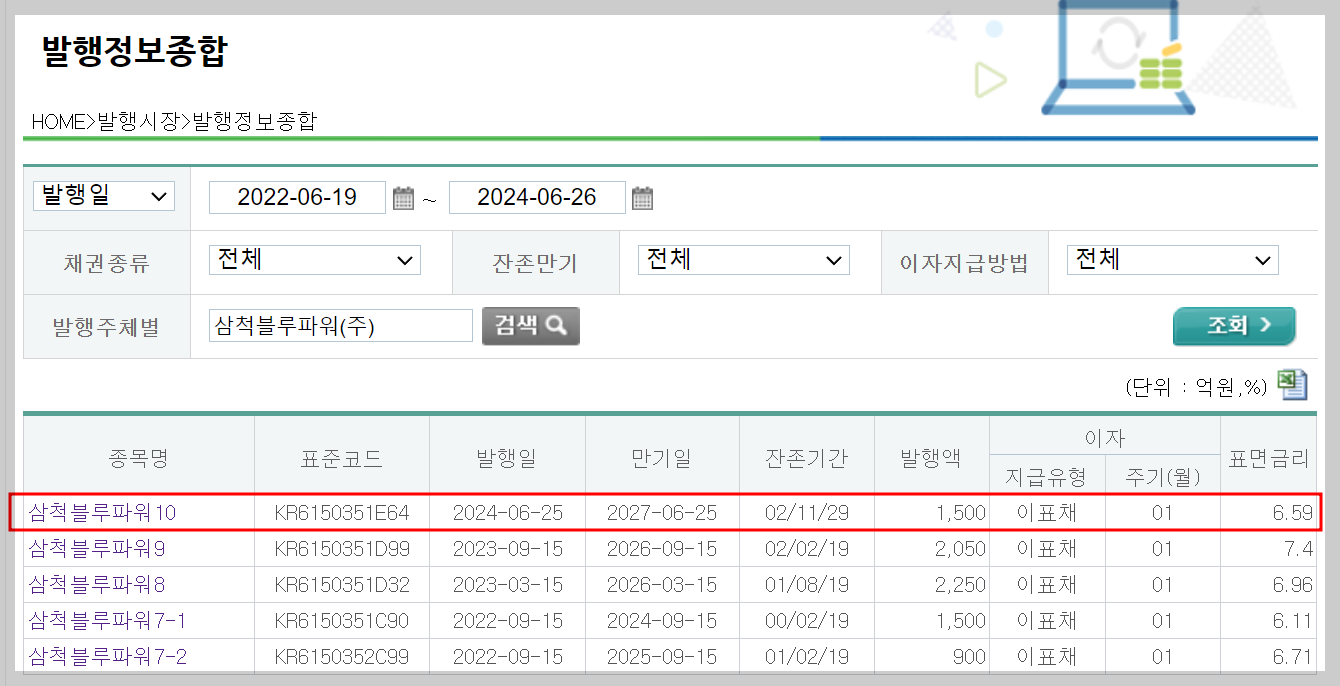
Task: Click the 발행주체별 issuer name input field
Action: click(341, 326)
